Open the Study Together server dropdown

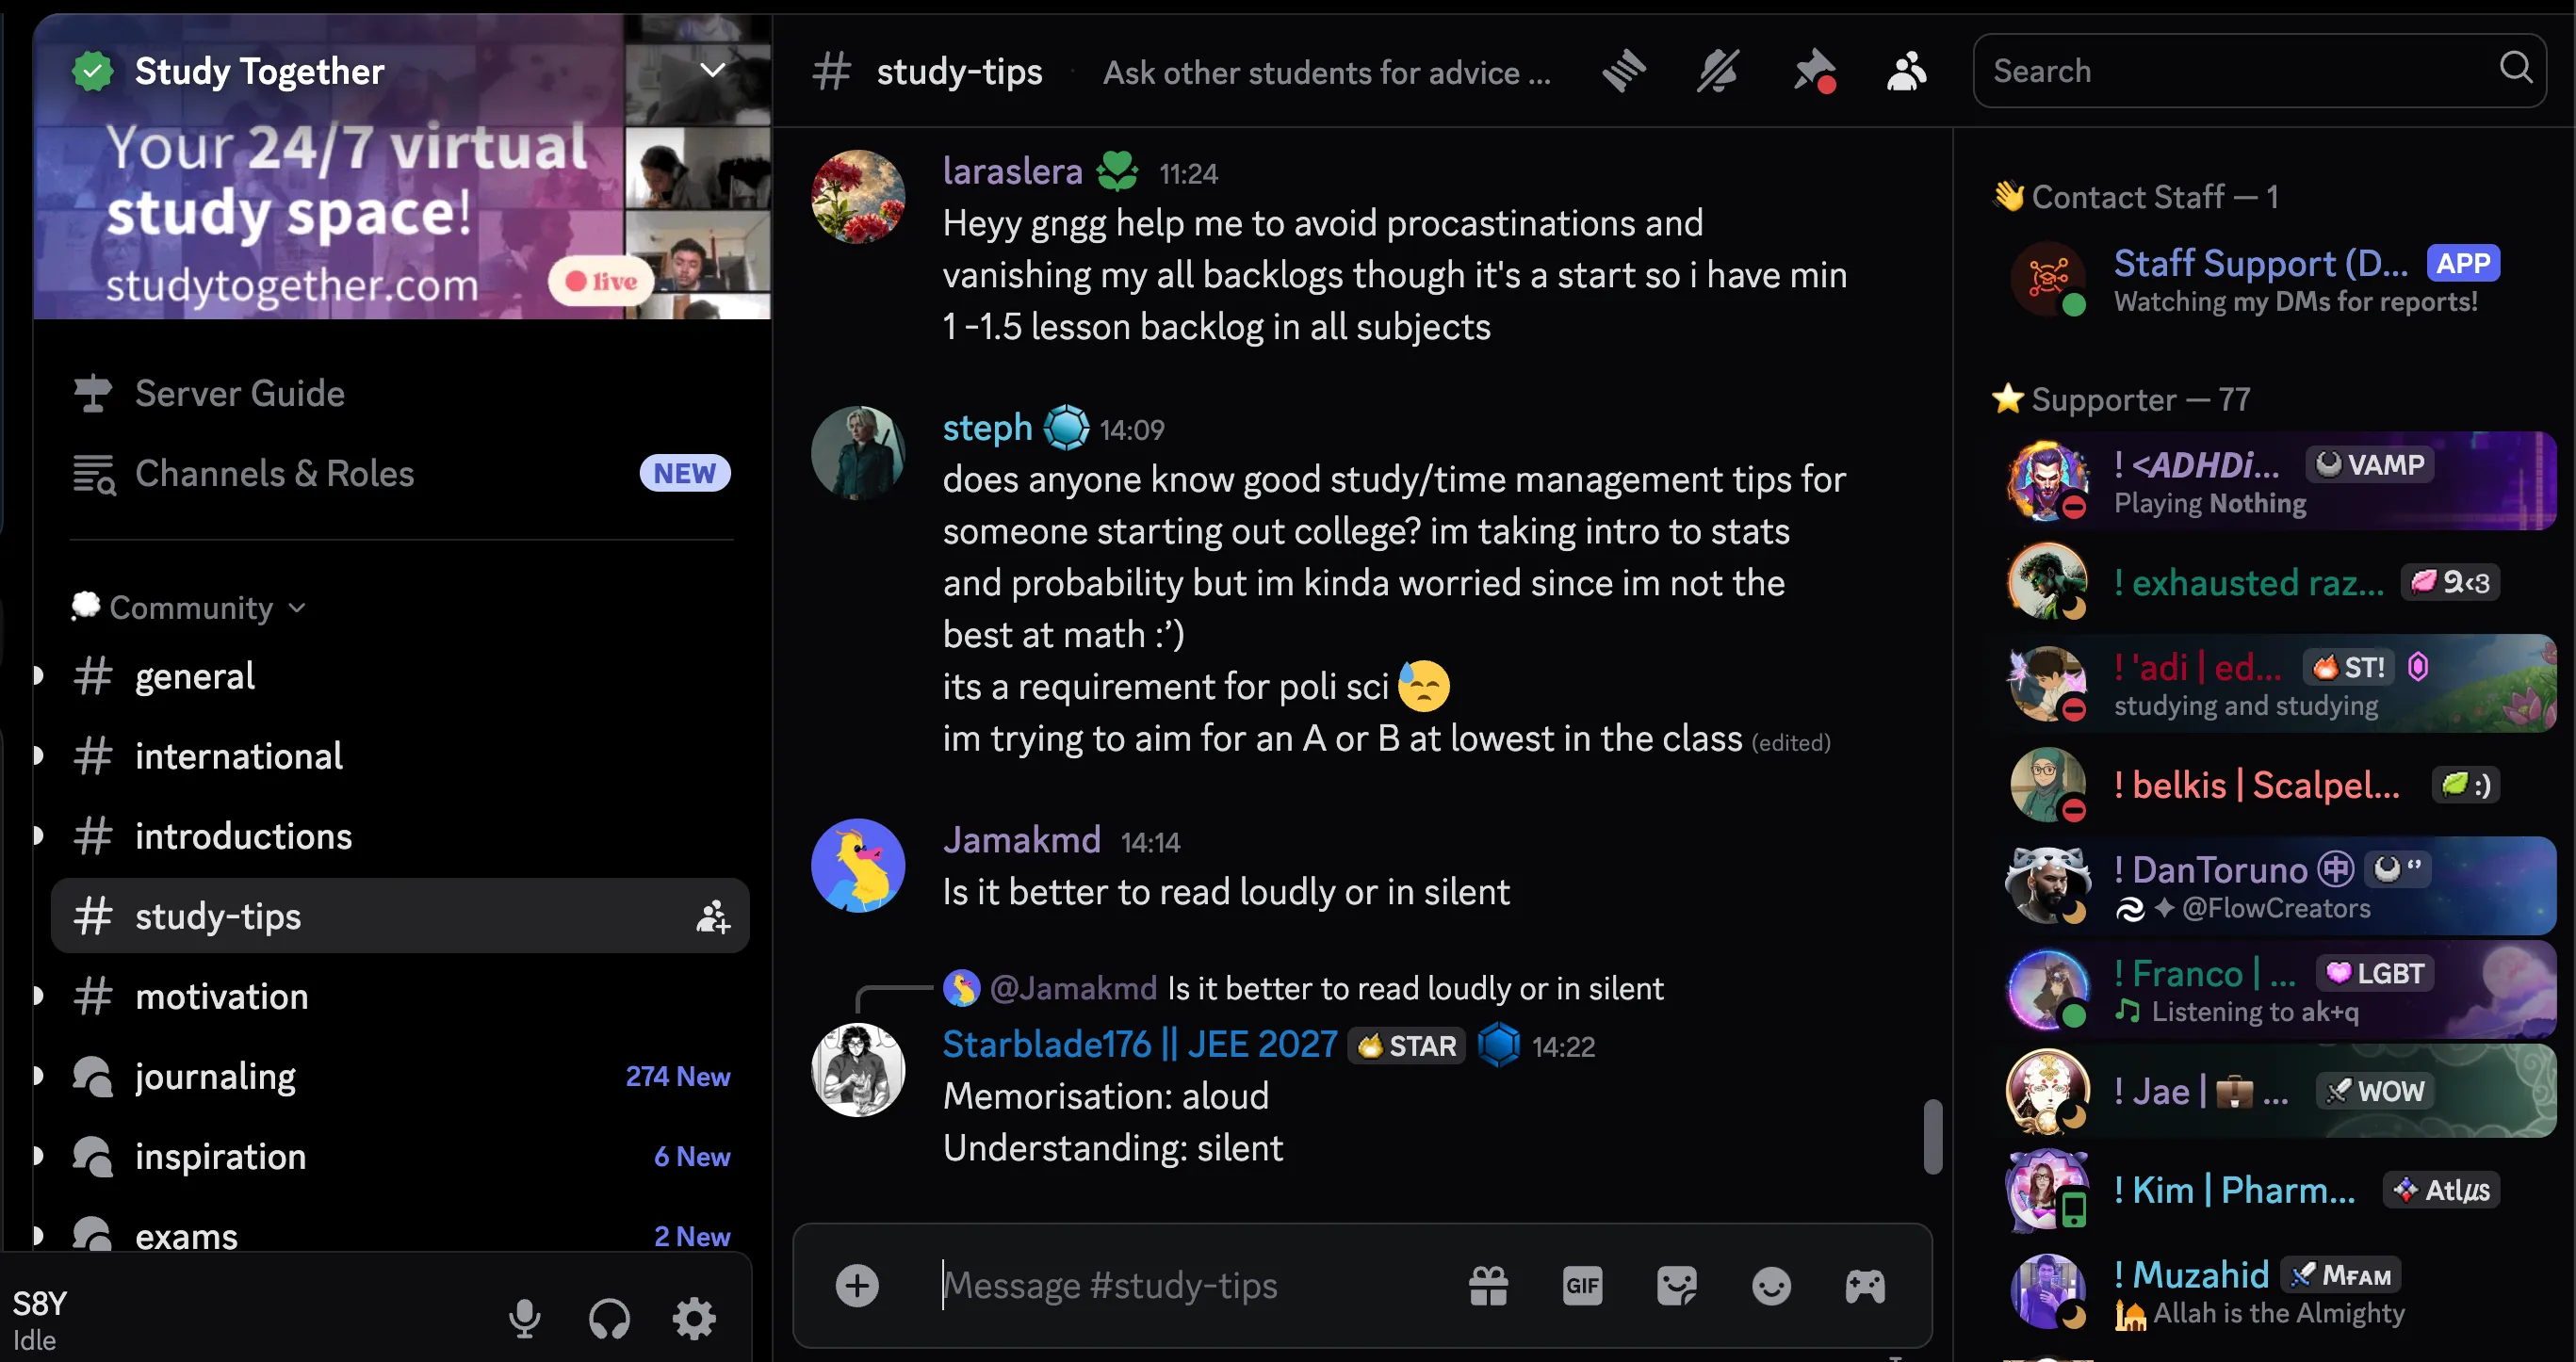click(713, 70)
